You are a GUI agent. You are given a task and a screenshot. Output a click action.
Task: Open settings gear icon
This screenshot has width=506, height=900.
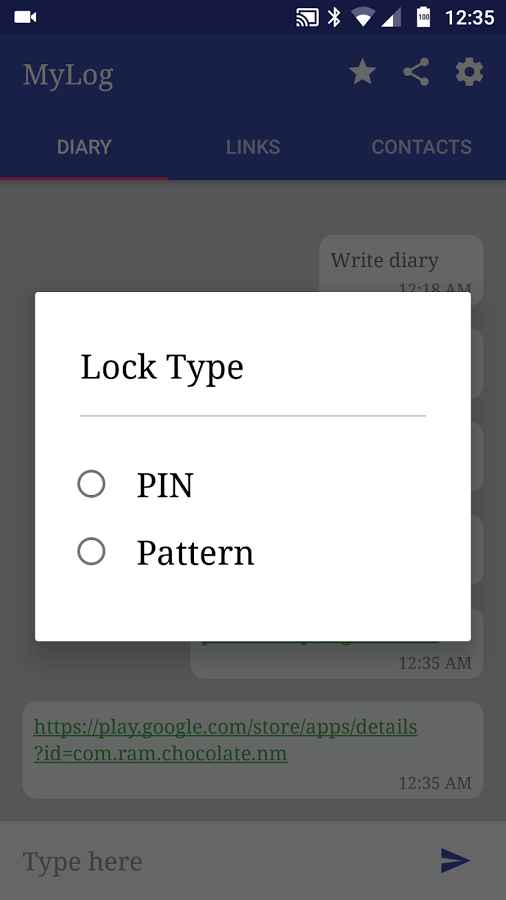[469, 72]
